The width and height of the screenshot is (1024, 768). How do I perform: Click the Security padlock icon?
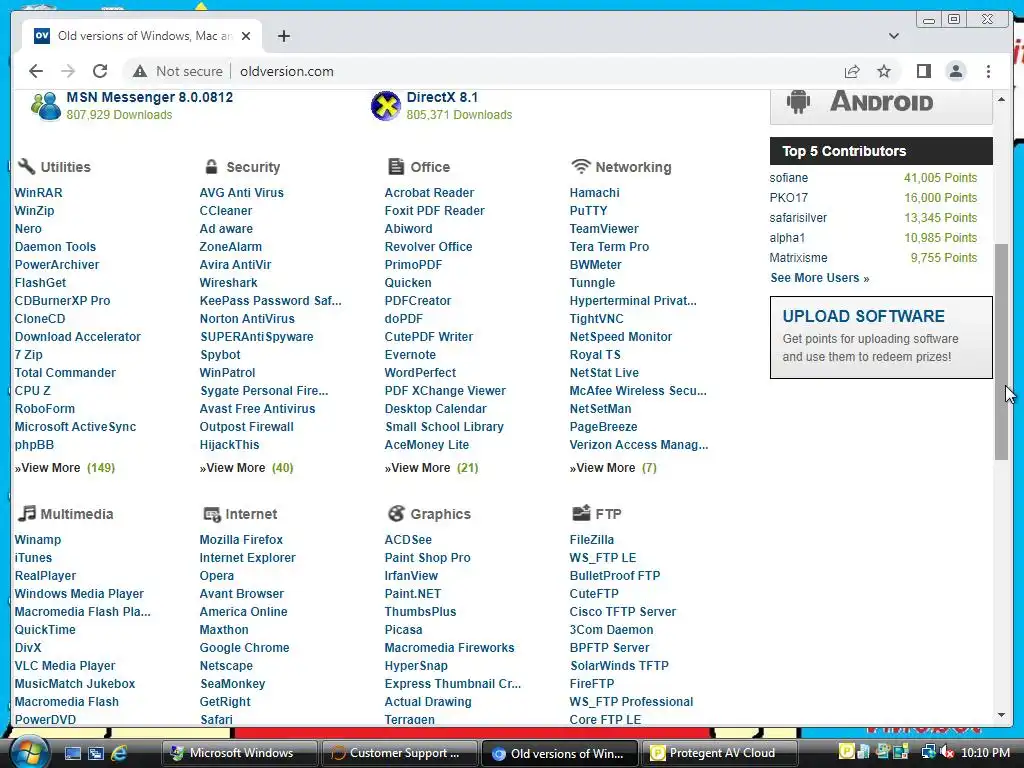coord(211,166)
